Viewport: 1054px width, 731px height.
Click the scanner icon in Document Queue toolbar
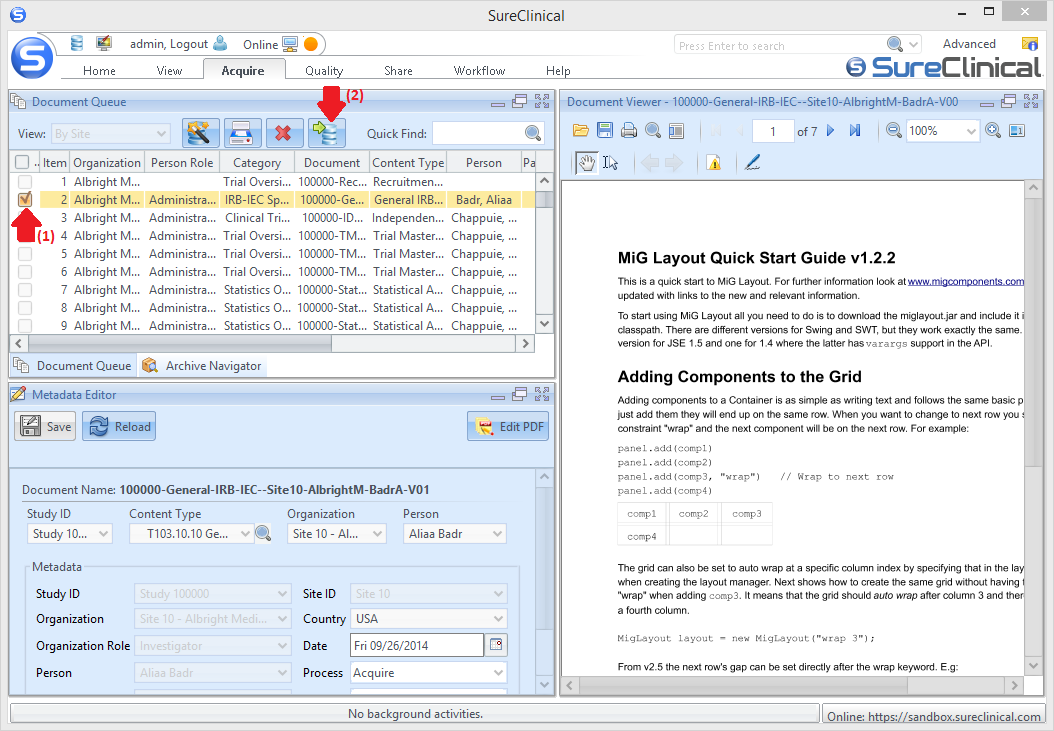point(242,133)
